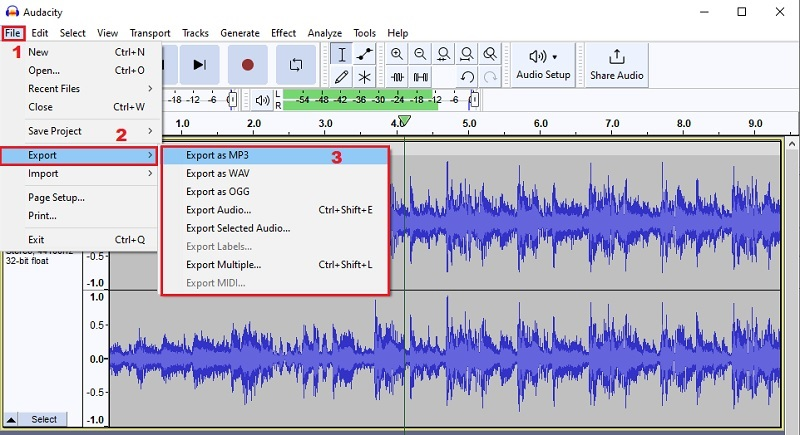Select the Draw pencil tool
800x435 pixels.
(x=341, y=77)
